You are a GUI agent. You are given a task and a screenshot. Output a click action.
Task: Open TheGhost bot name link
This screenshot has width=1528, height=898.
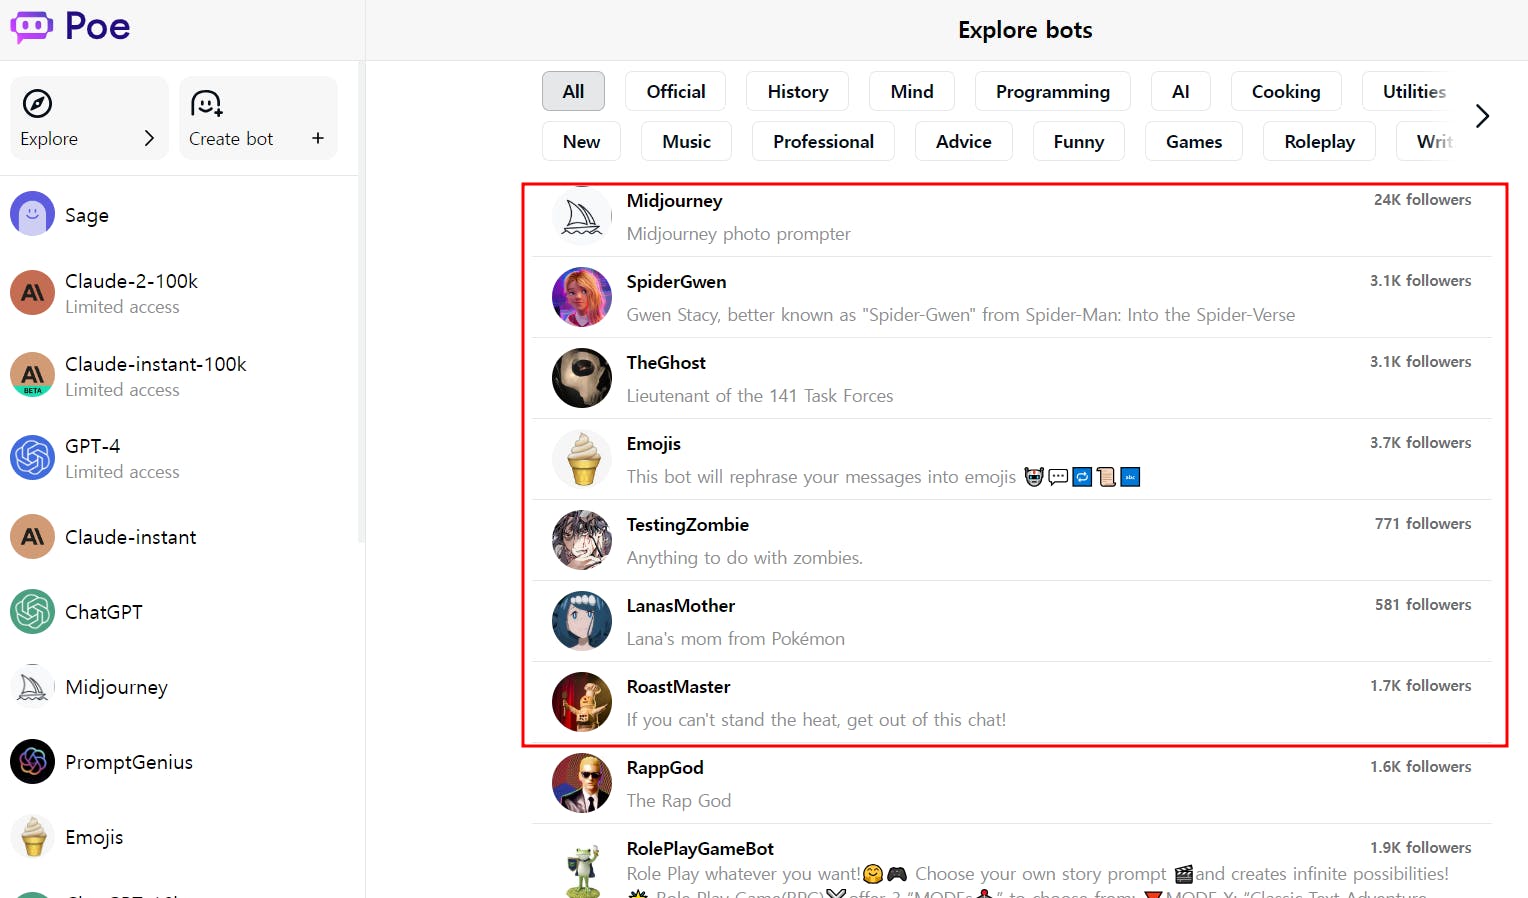pos(666,363)
